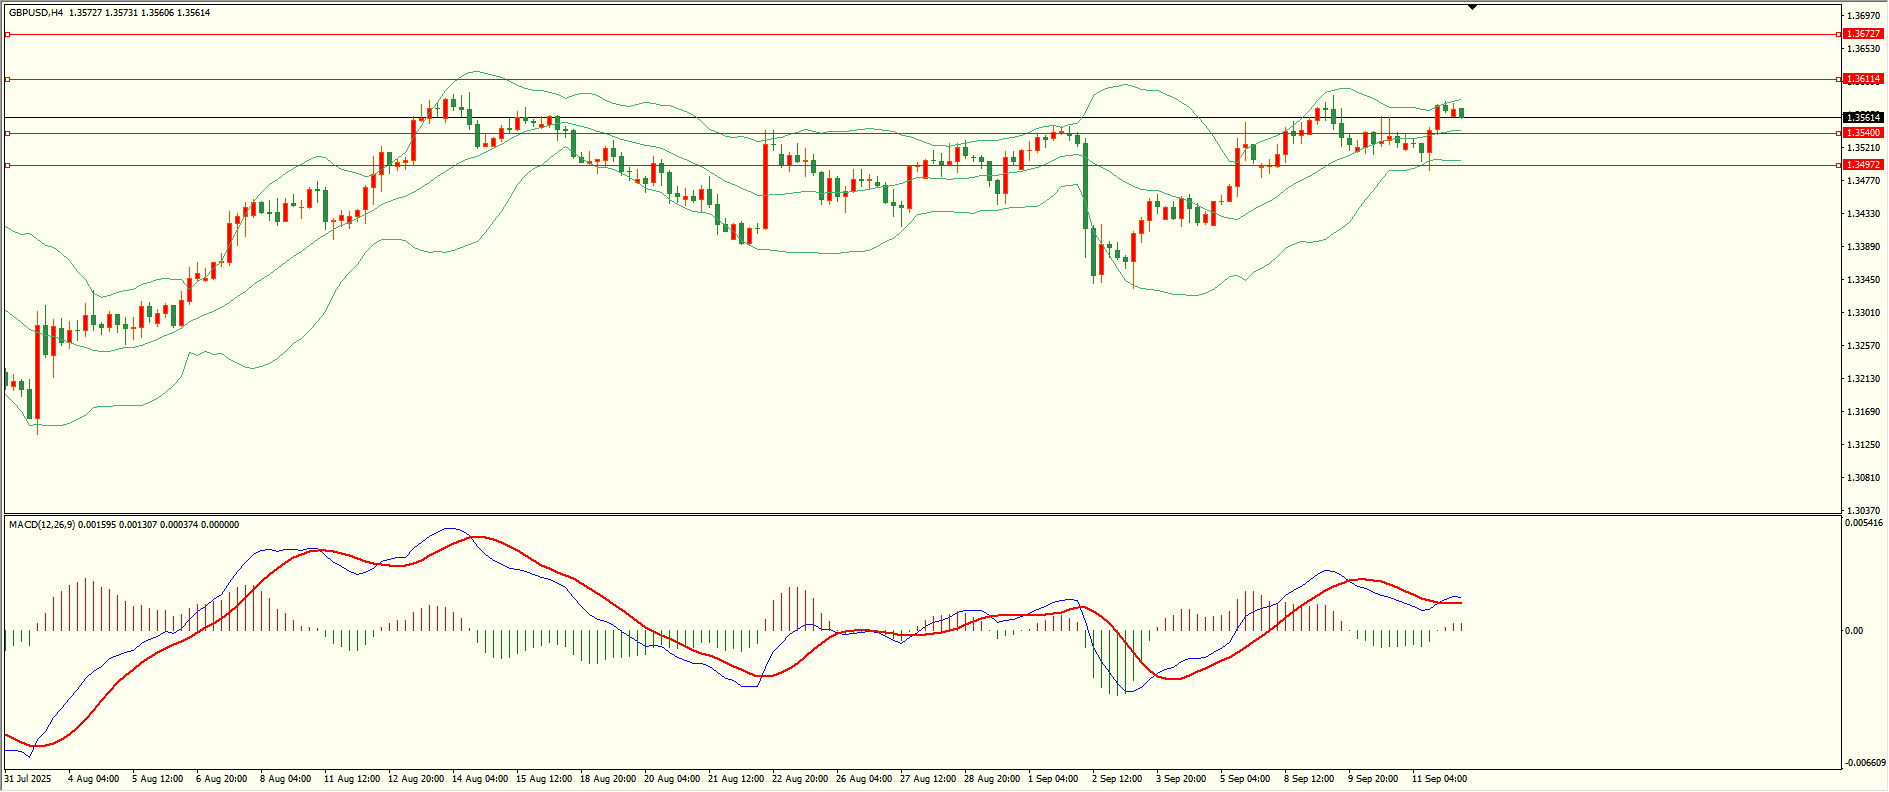Click the MACD(12,26,9) indicator label
1889x792 pixels.
point(41,525)
